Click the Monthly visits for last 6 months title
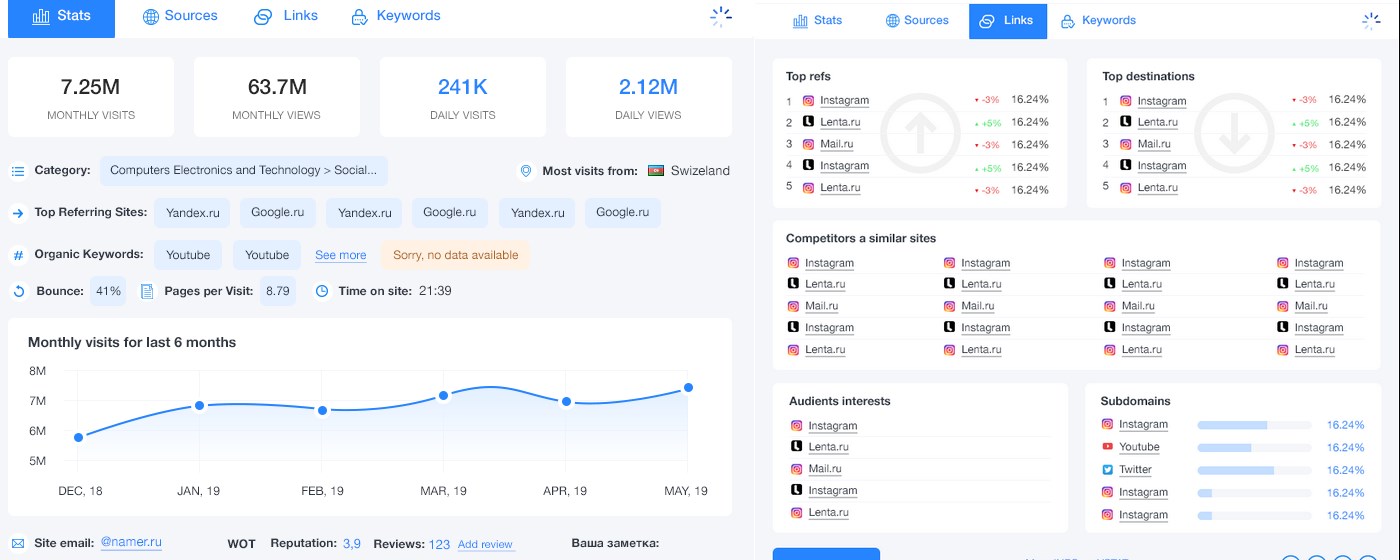The width and height of the screenshot is (1400, 560). [x=132, y=342]
